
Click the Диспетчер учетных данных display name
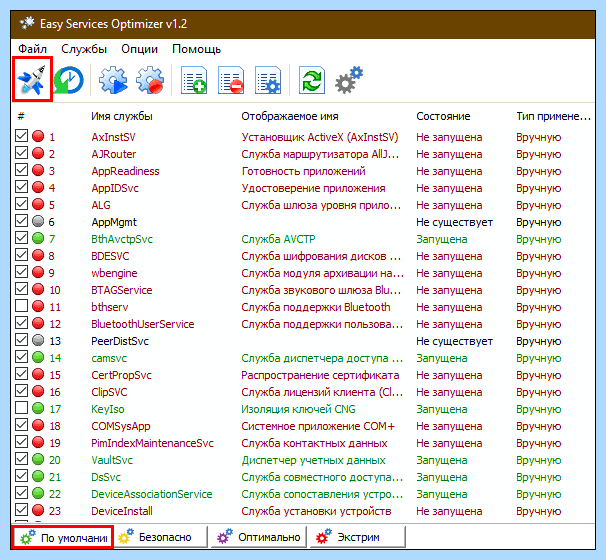pos(313,460)
